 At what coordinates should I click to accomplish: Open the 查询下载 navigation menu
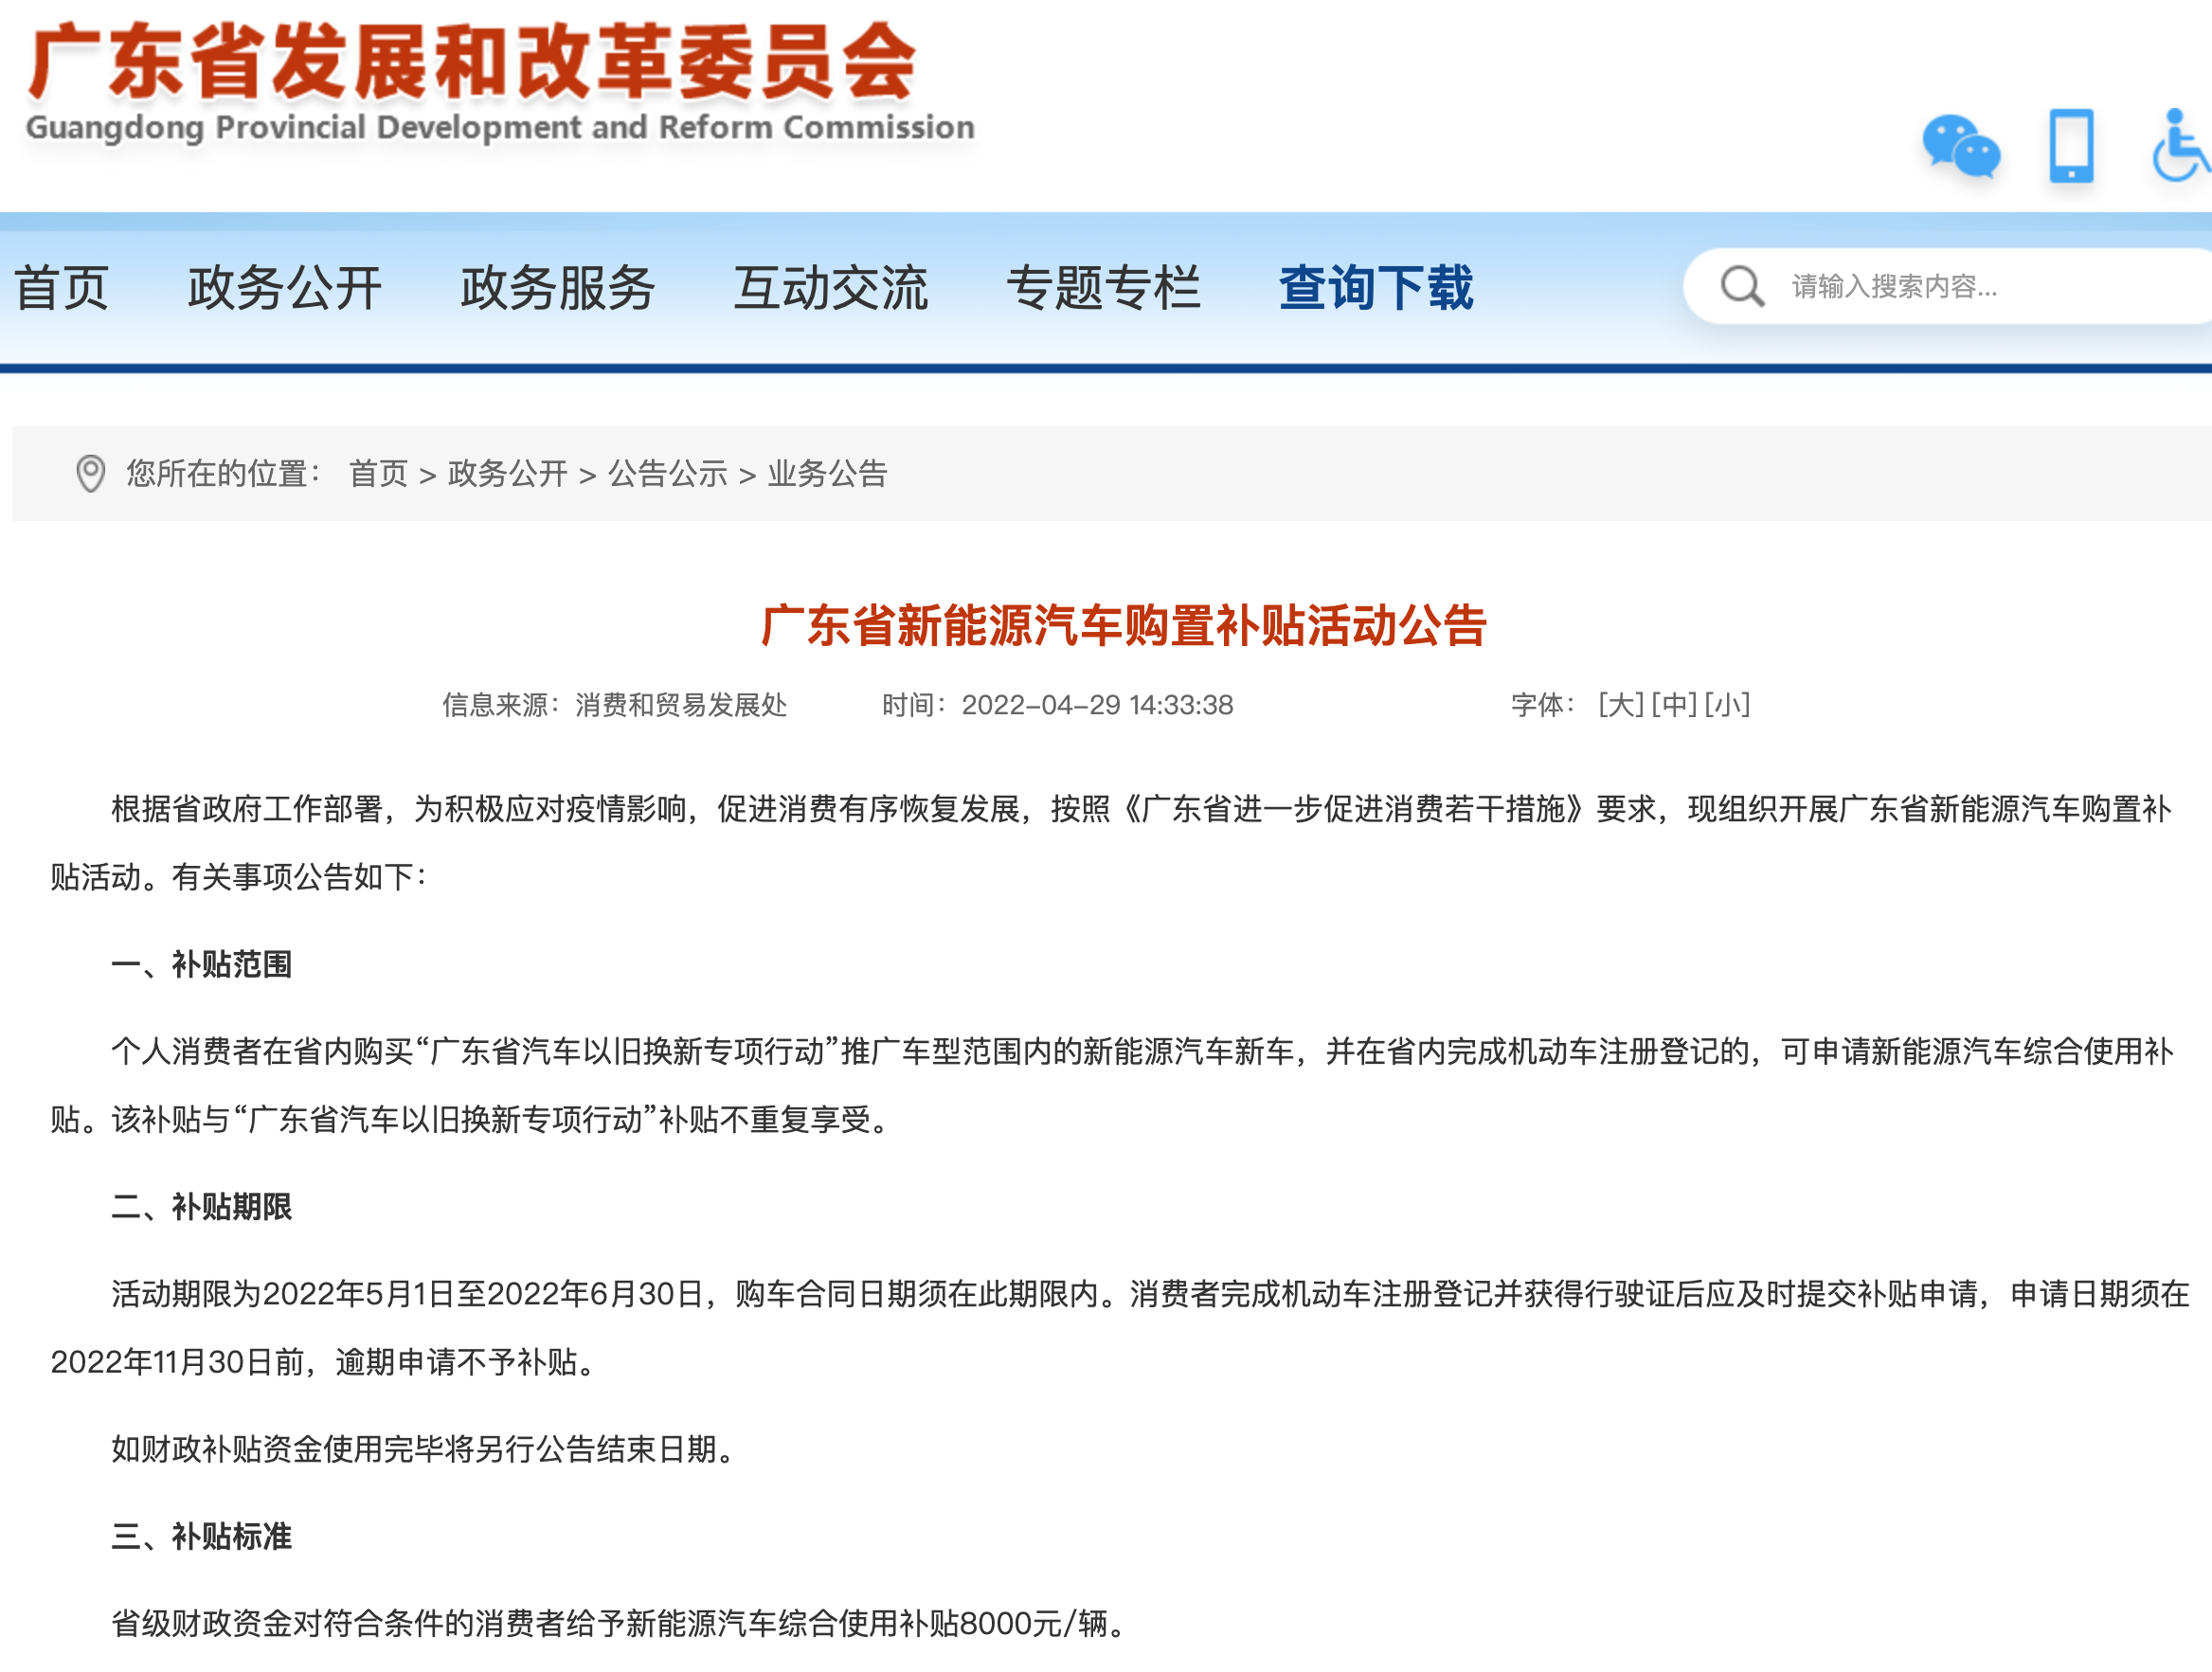tap(1376, 288)
